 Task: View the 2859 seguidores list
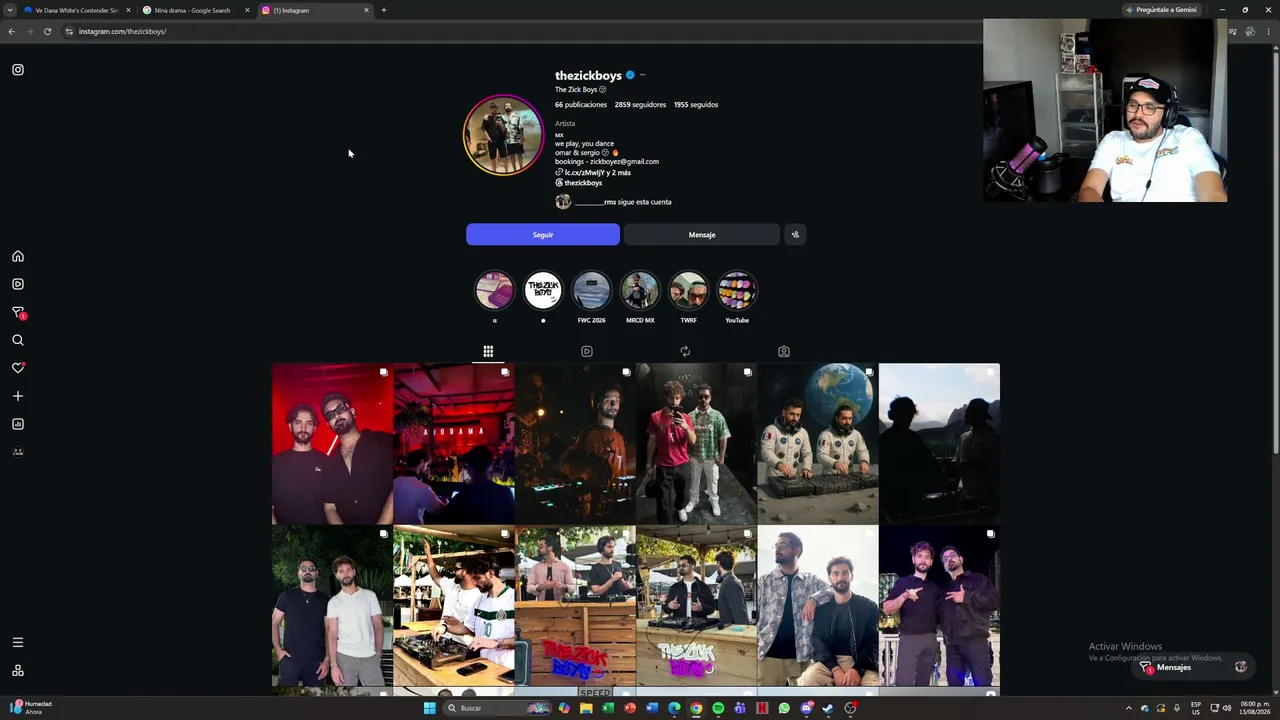[x=640, y=105]
